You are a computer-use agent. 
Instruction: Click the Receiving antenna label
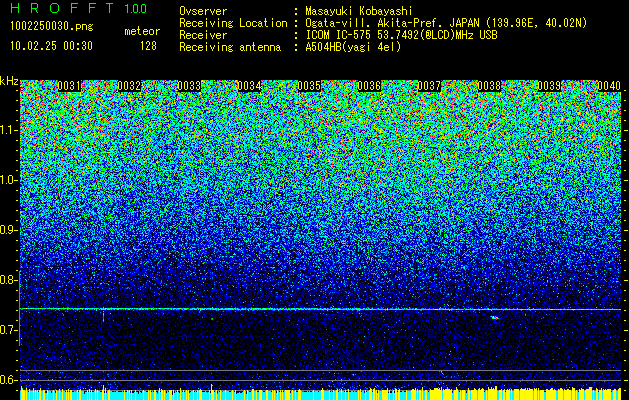230,47
